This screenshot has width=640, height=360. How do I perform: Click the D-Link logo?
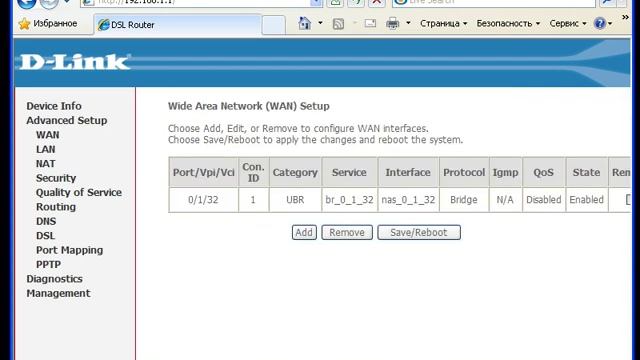75,62
